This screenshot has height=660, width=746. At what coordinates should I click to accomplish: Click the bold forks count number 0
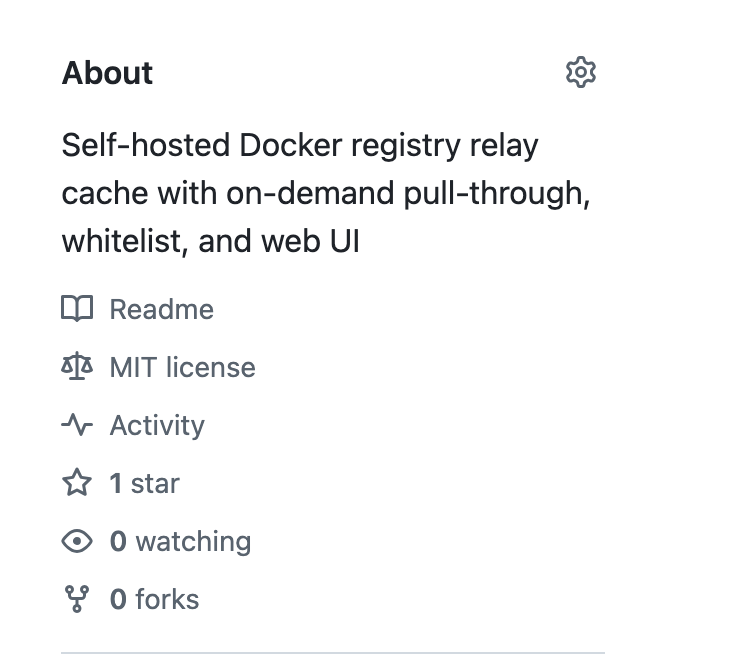pos(118,599)
